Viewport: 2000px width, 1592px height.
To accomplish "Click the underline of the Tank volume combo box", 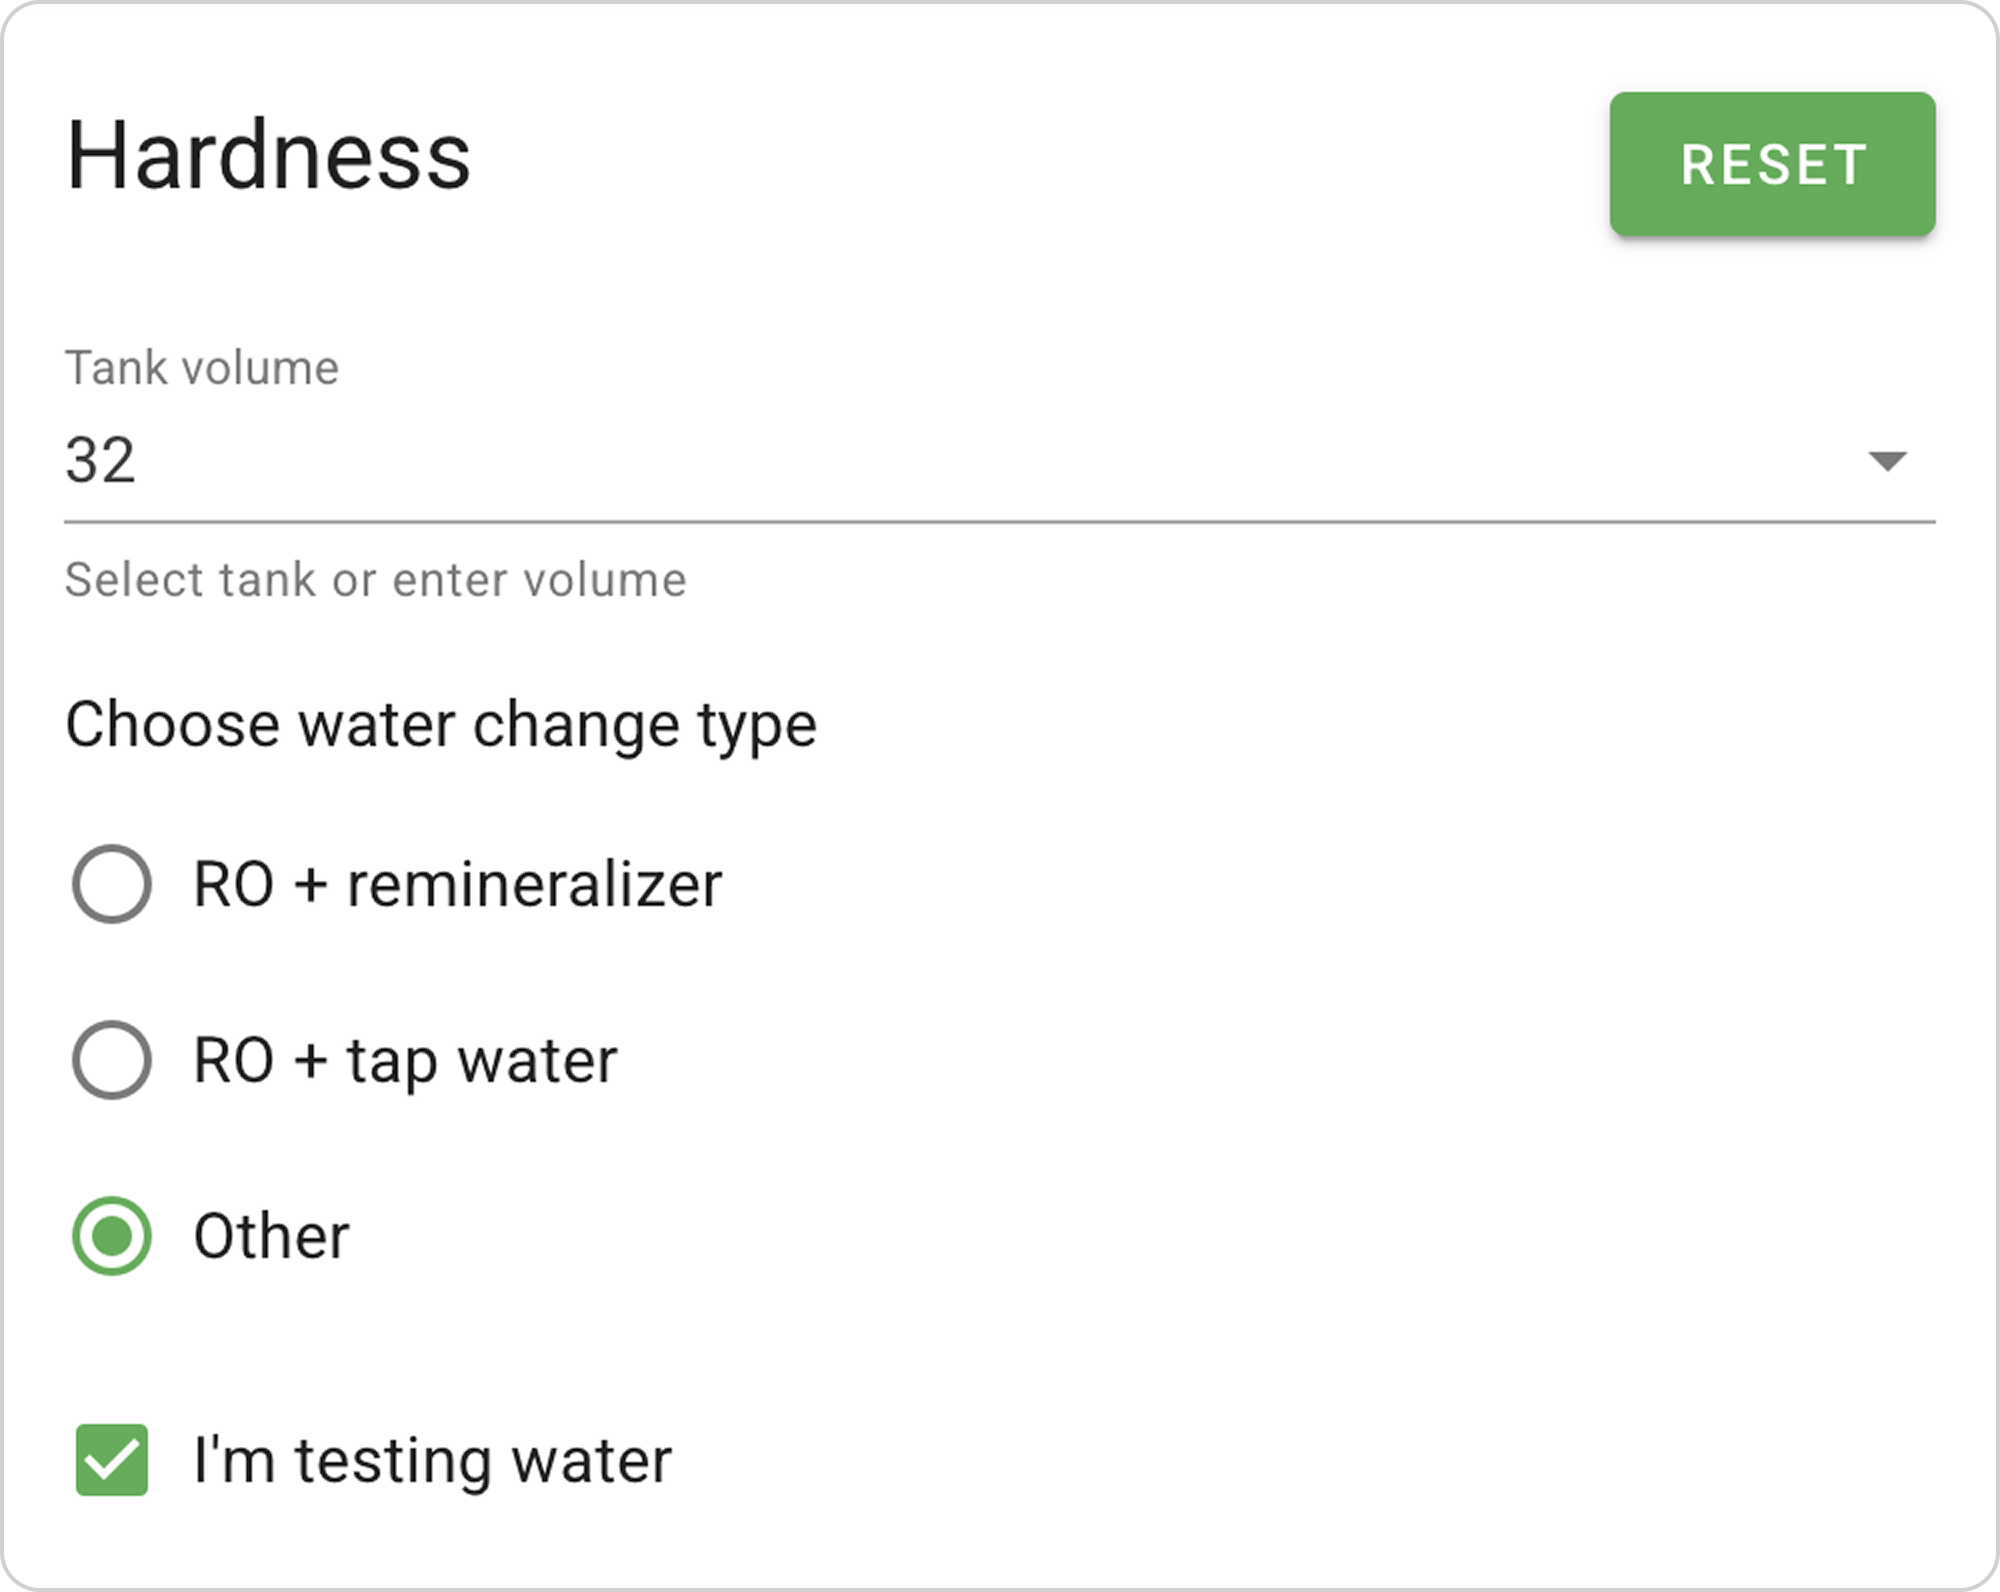I will tap(1000, 521).
